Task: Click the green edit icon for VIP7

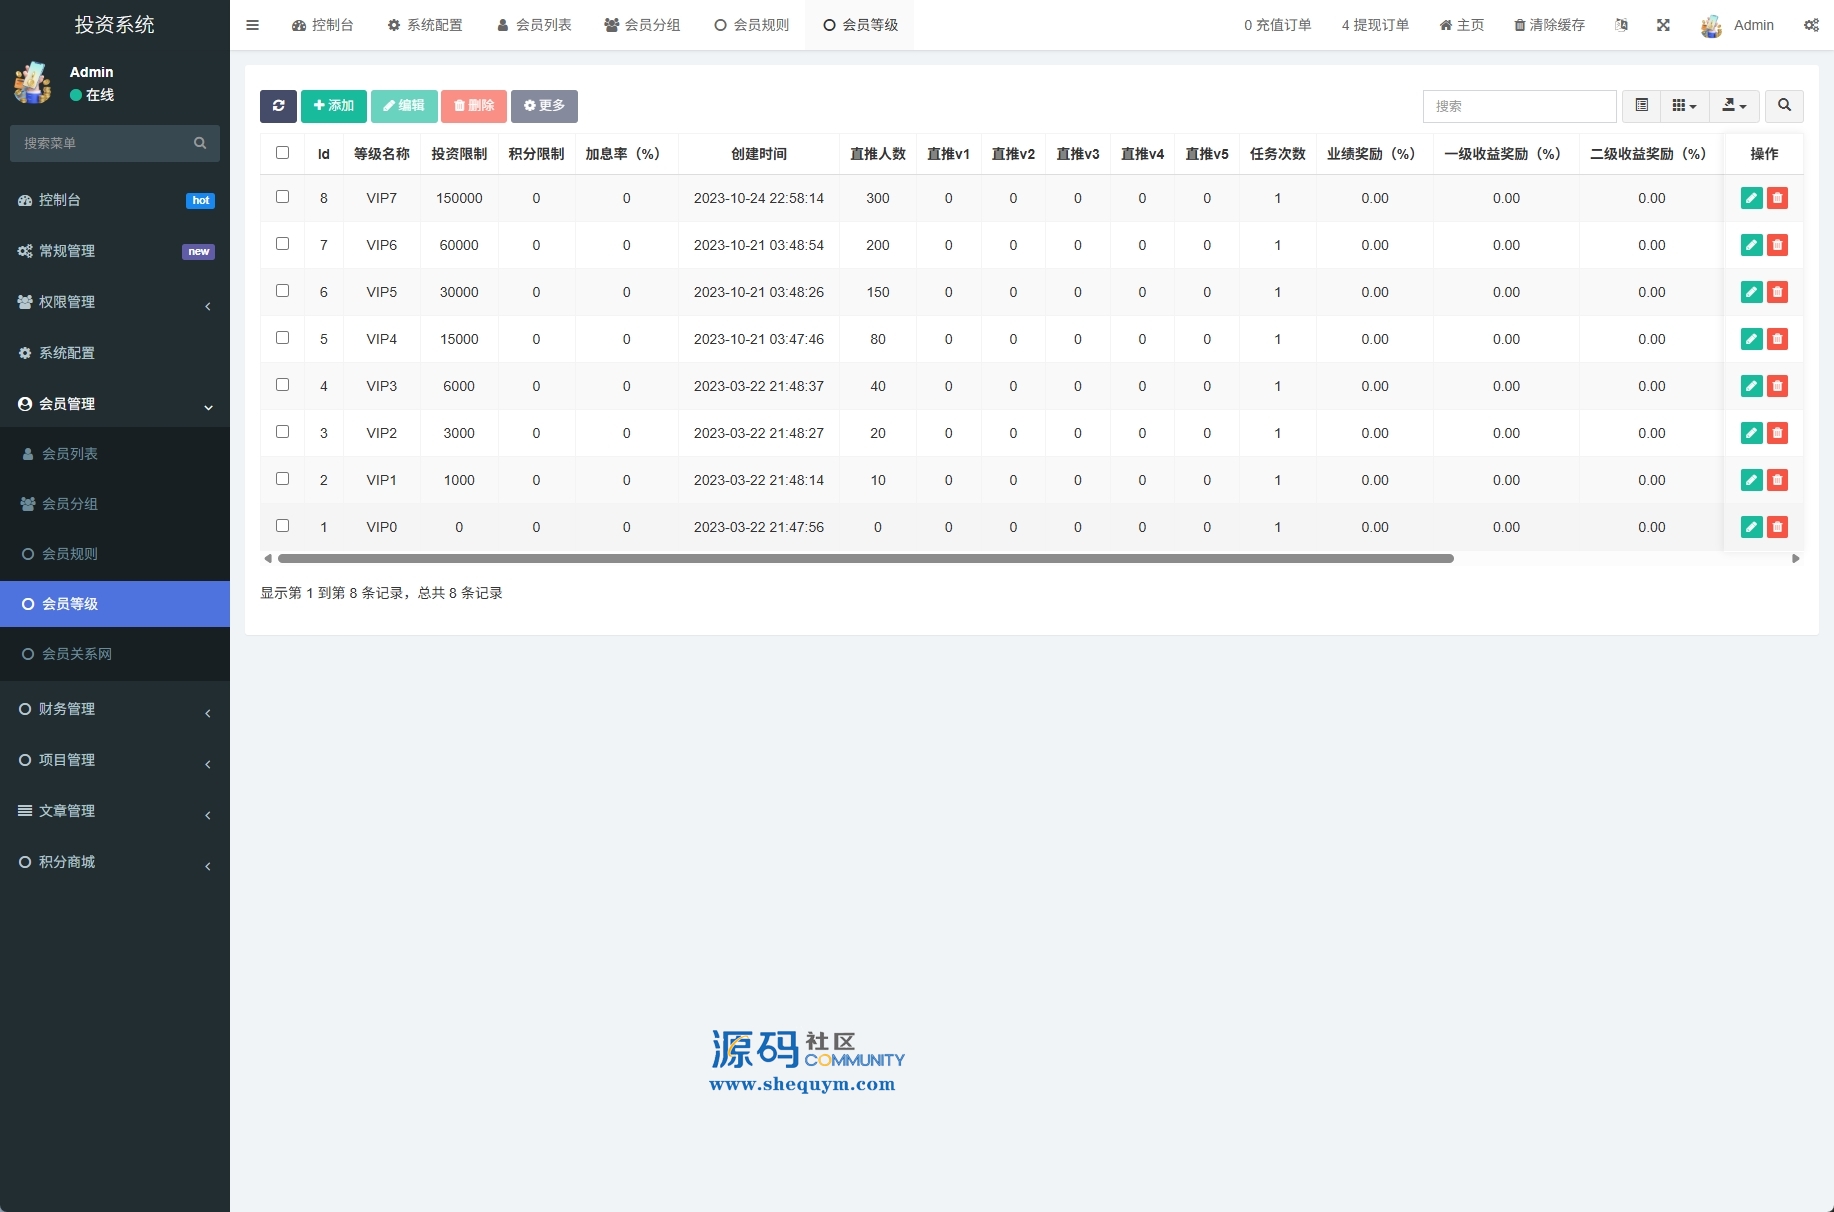Action: 1751,198
